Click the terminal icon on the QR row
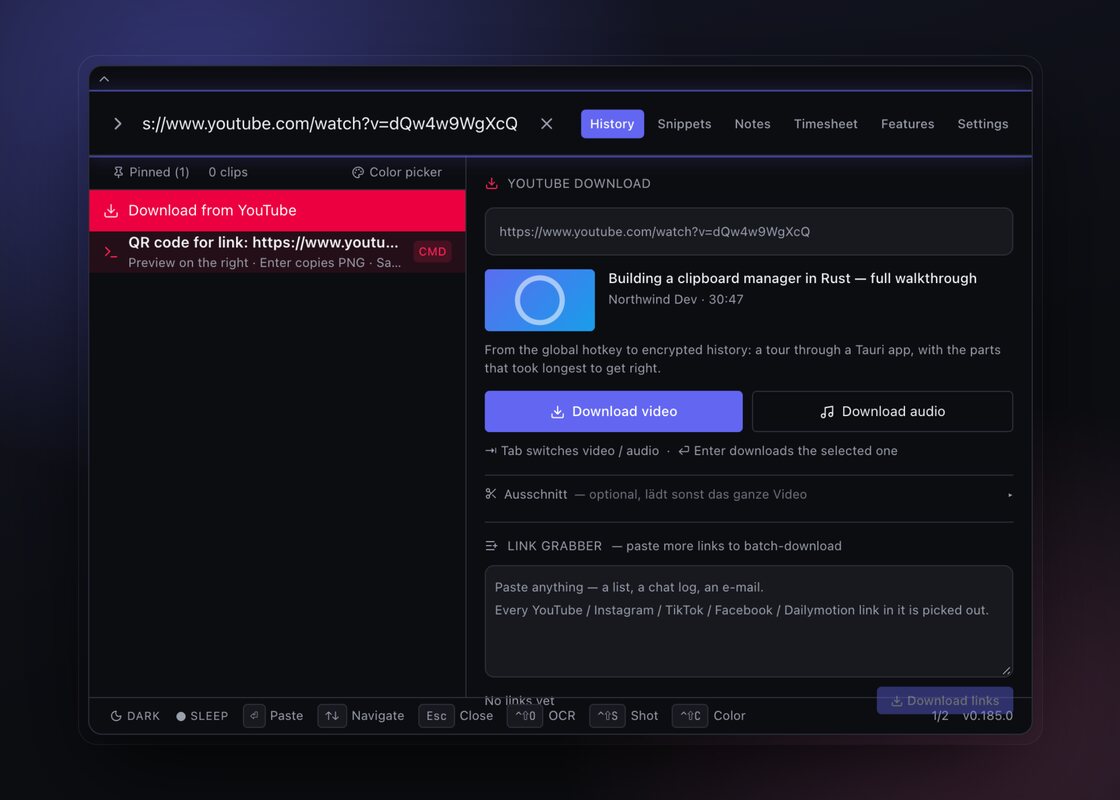This screenshot has height=800, width=1120. (x=111, y=251)
